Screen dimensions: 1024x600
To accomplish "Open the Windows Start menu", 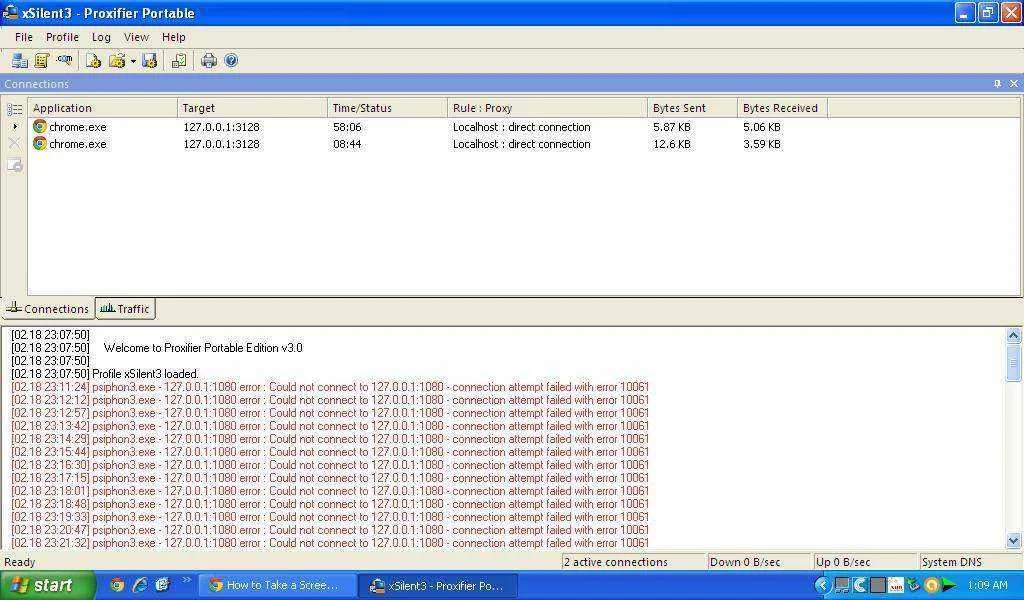I will pos(48,586).
